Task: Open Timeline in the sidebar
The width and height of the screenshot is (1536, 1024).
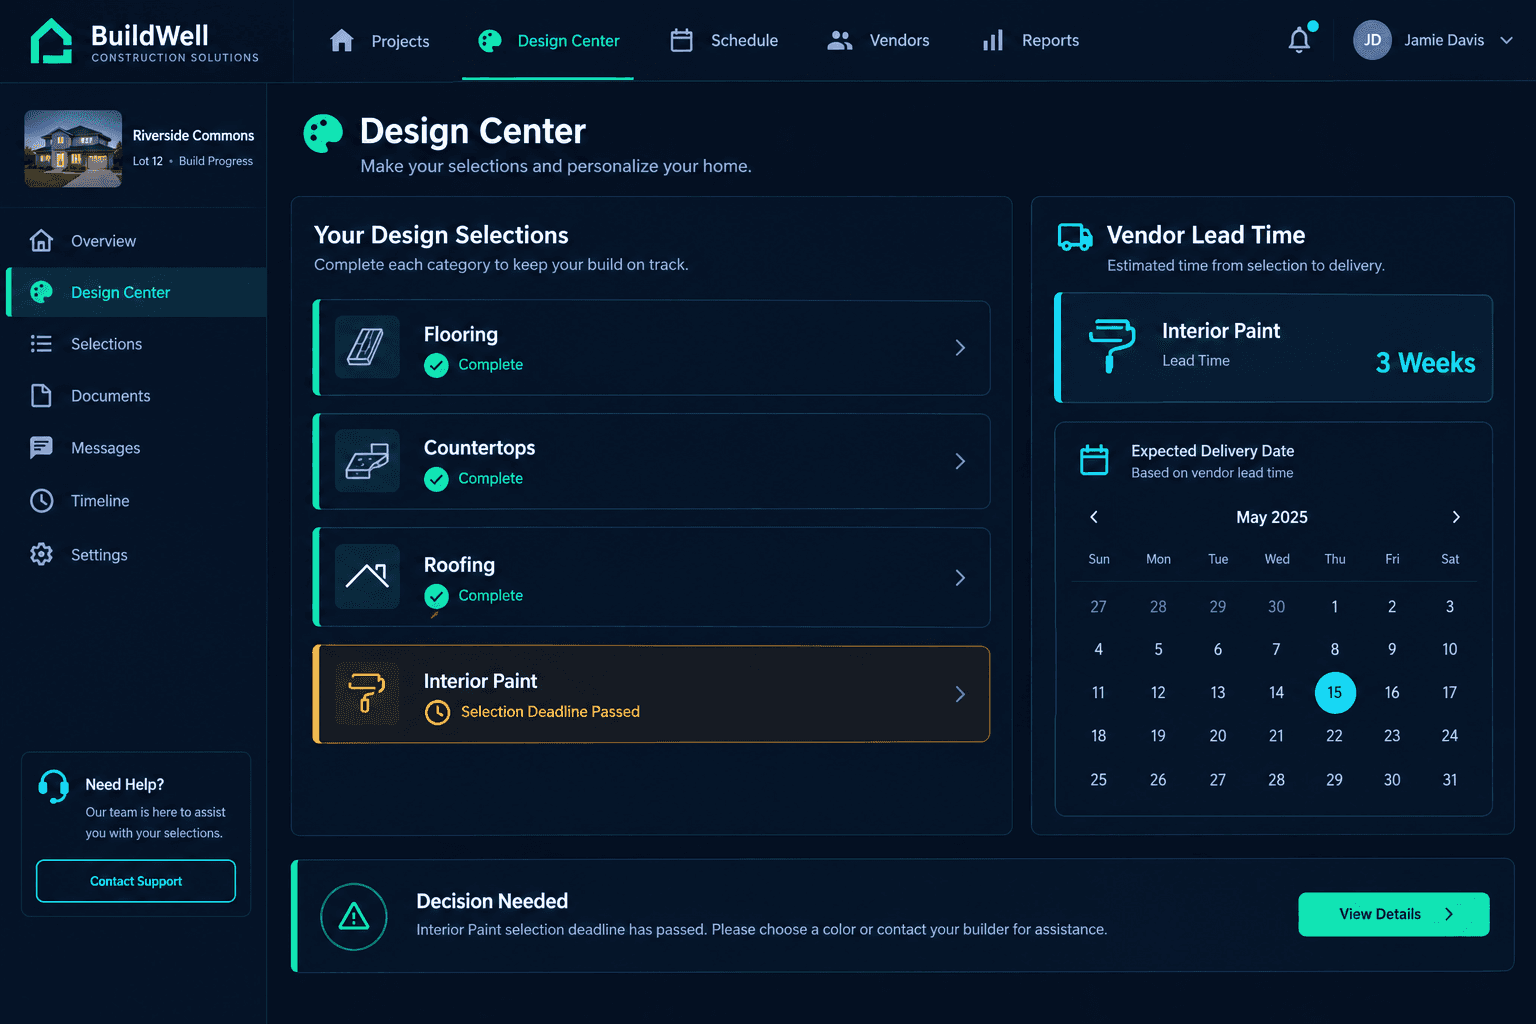Action: [x=136, y=501]
